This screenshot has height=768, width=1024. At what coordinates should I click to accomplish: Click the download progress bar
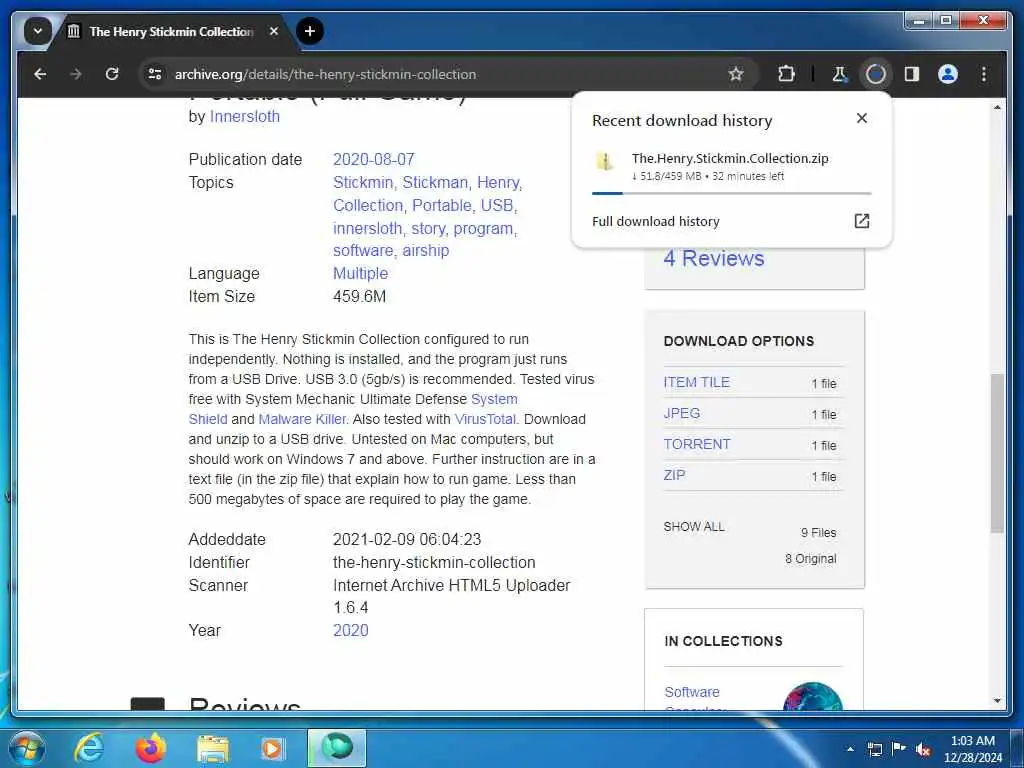click(x=731, y=193)
